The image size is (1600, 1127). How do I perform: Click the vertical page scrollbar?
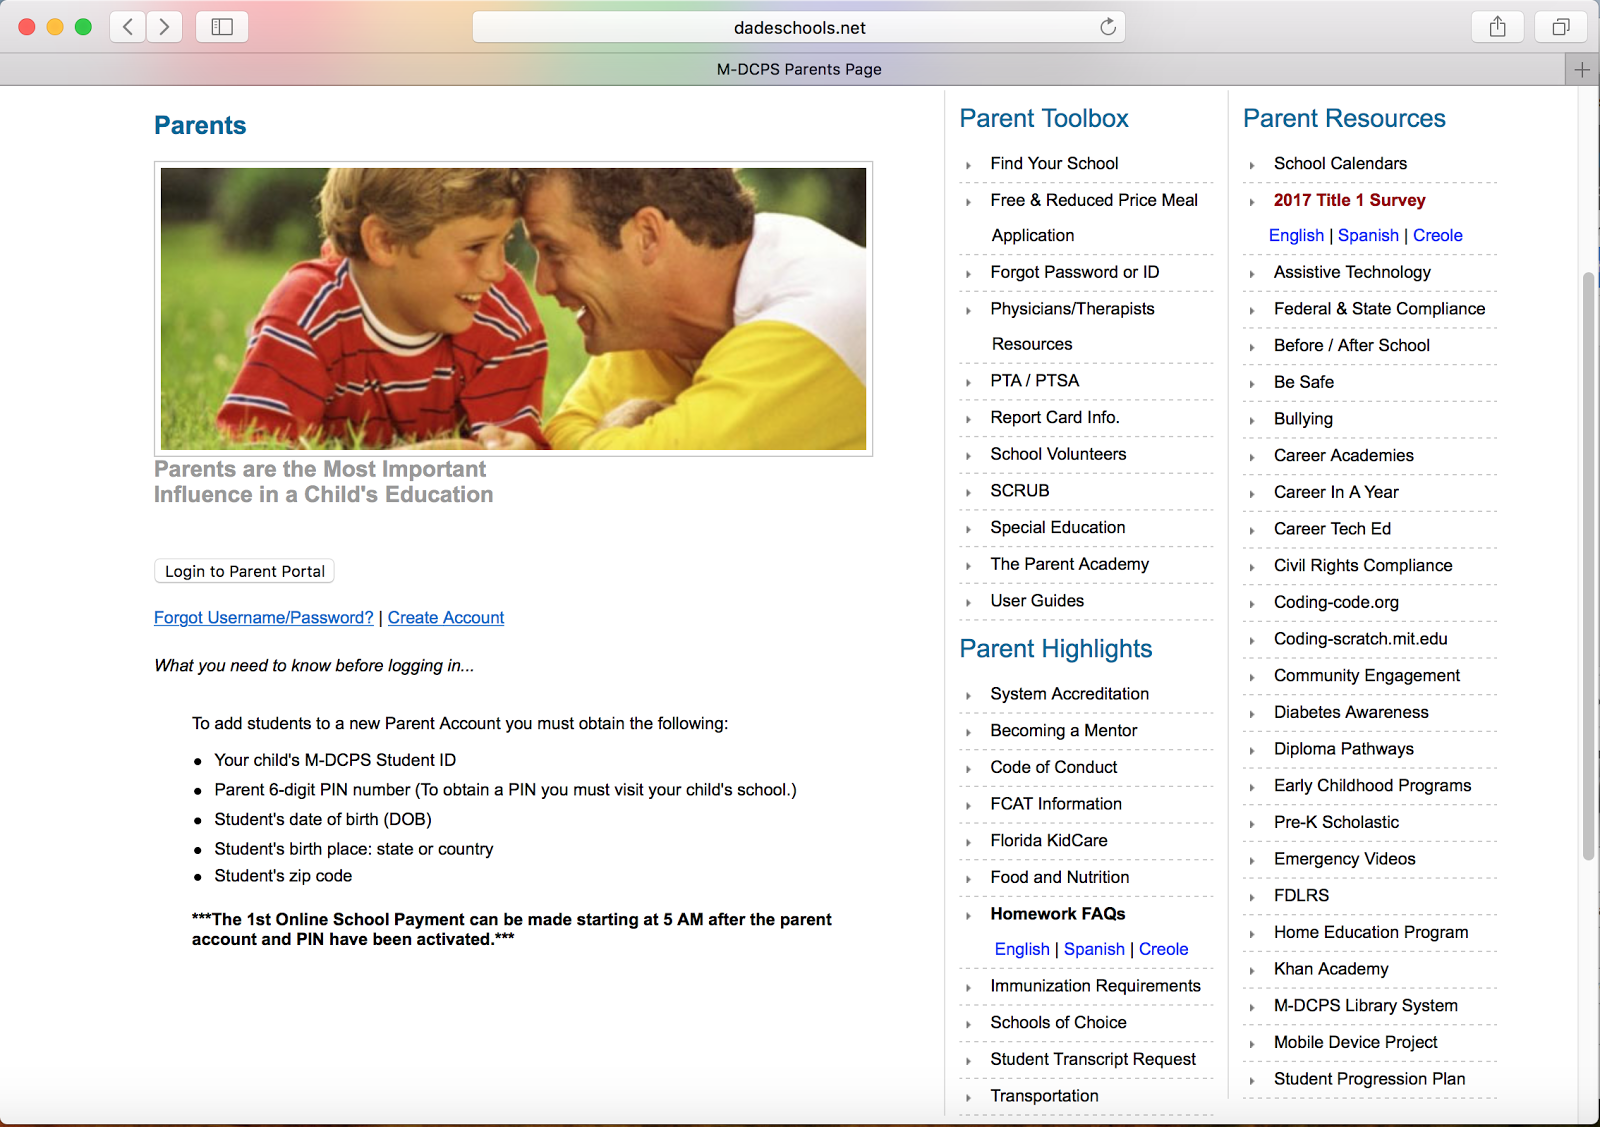[1588, 565]
